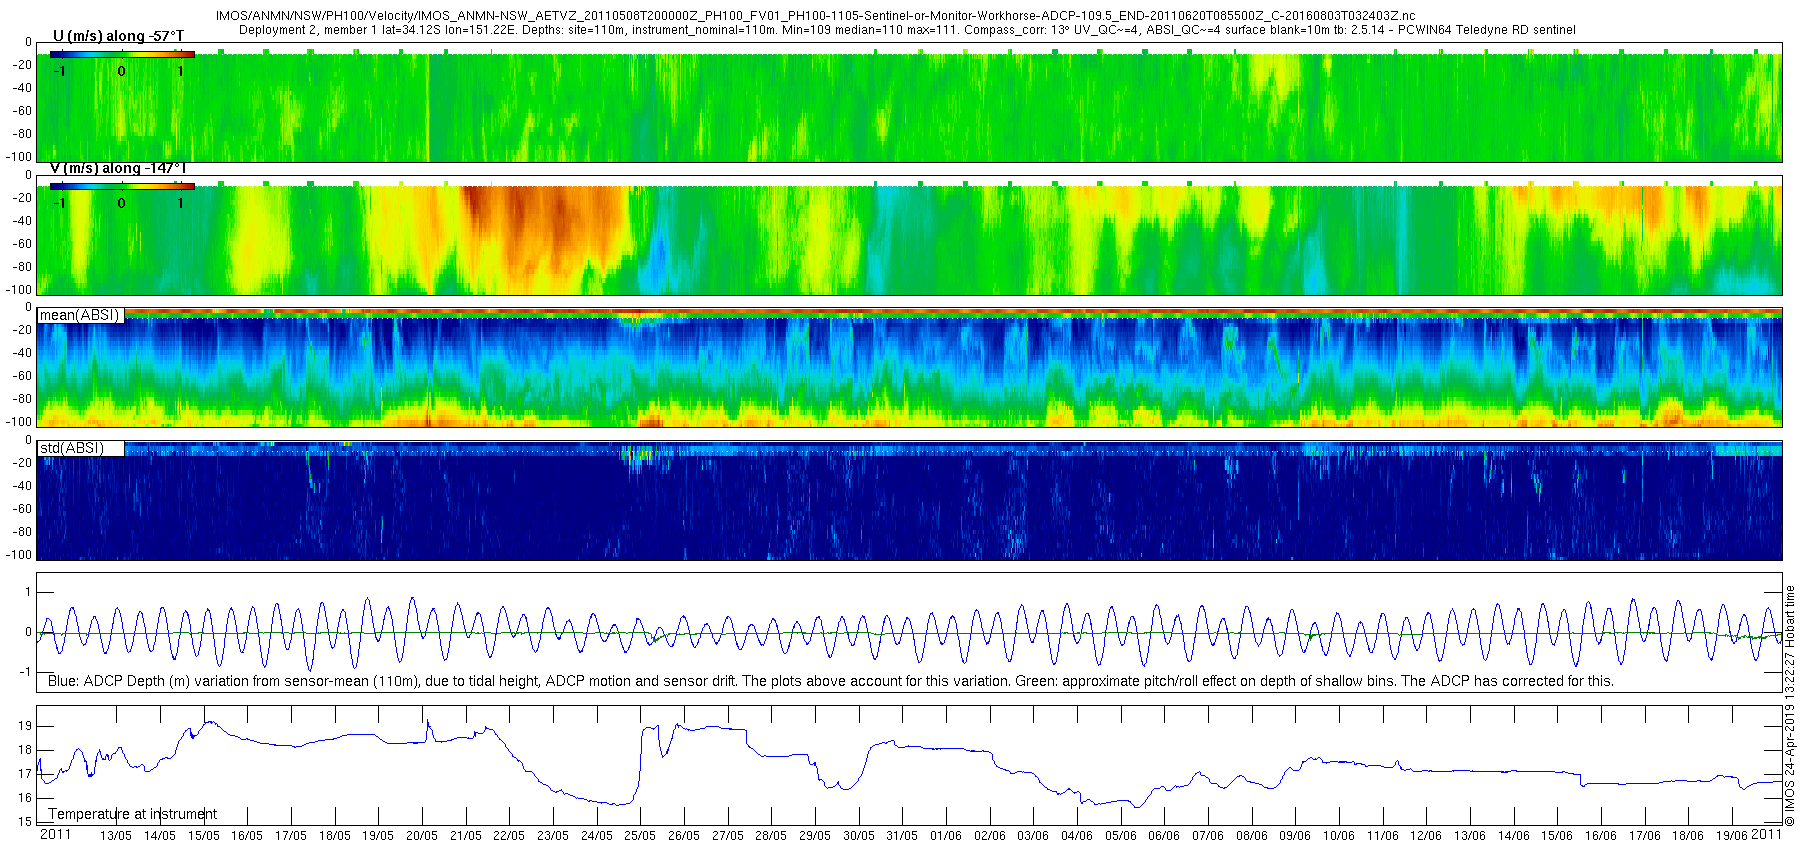Click the '04/06' date tick label

[1077, 836]
